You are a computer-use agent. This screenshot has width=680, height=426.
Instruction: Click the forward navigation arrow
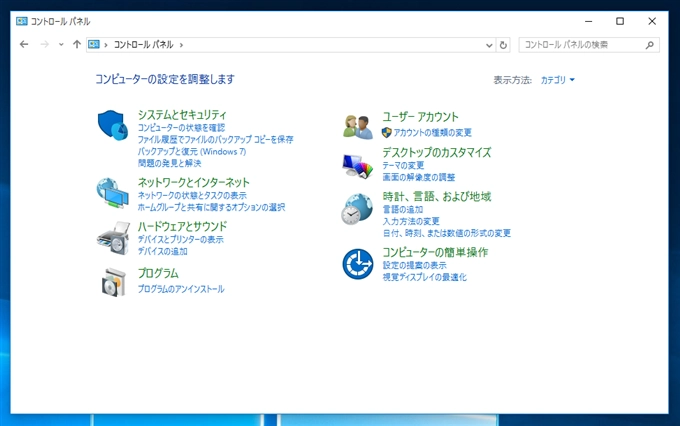tap(44, 44)
